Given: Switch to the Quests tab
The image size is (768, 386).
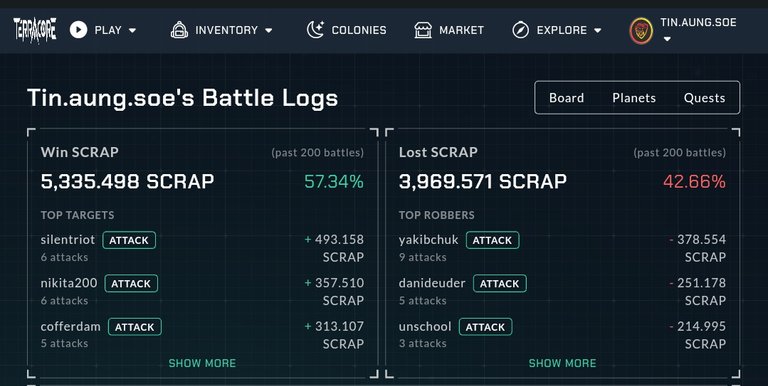Looking at the screenshot, I should pos(704,98).
